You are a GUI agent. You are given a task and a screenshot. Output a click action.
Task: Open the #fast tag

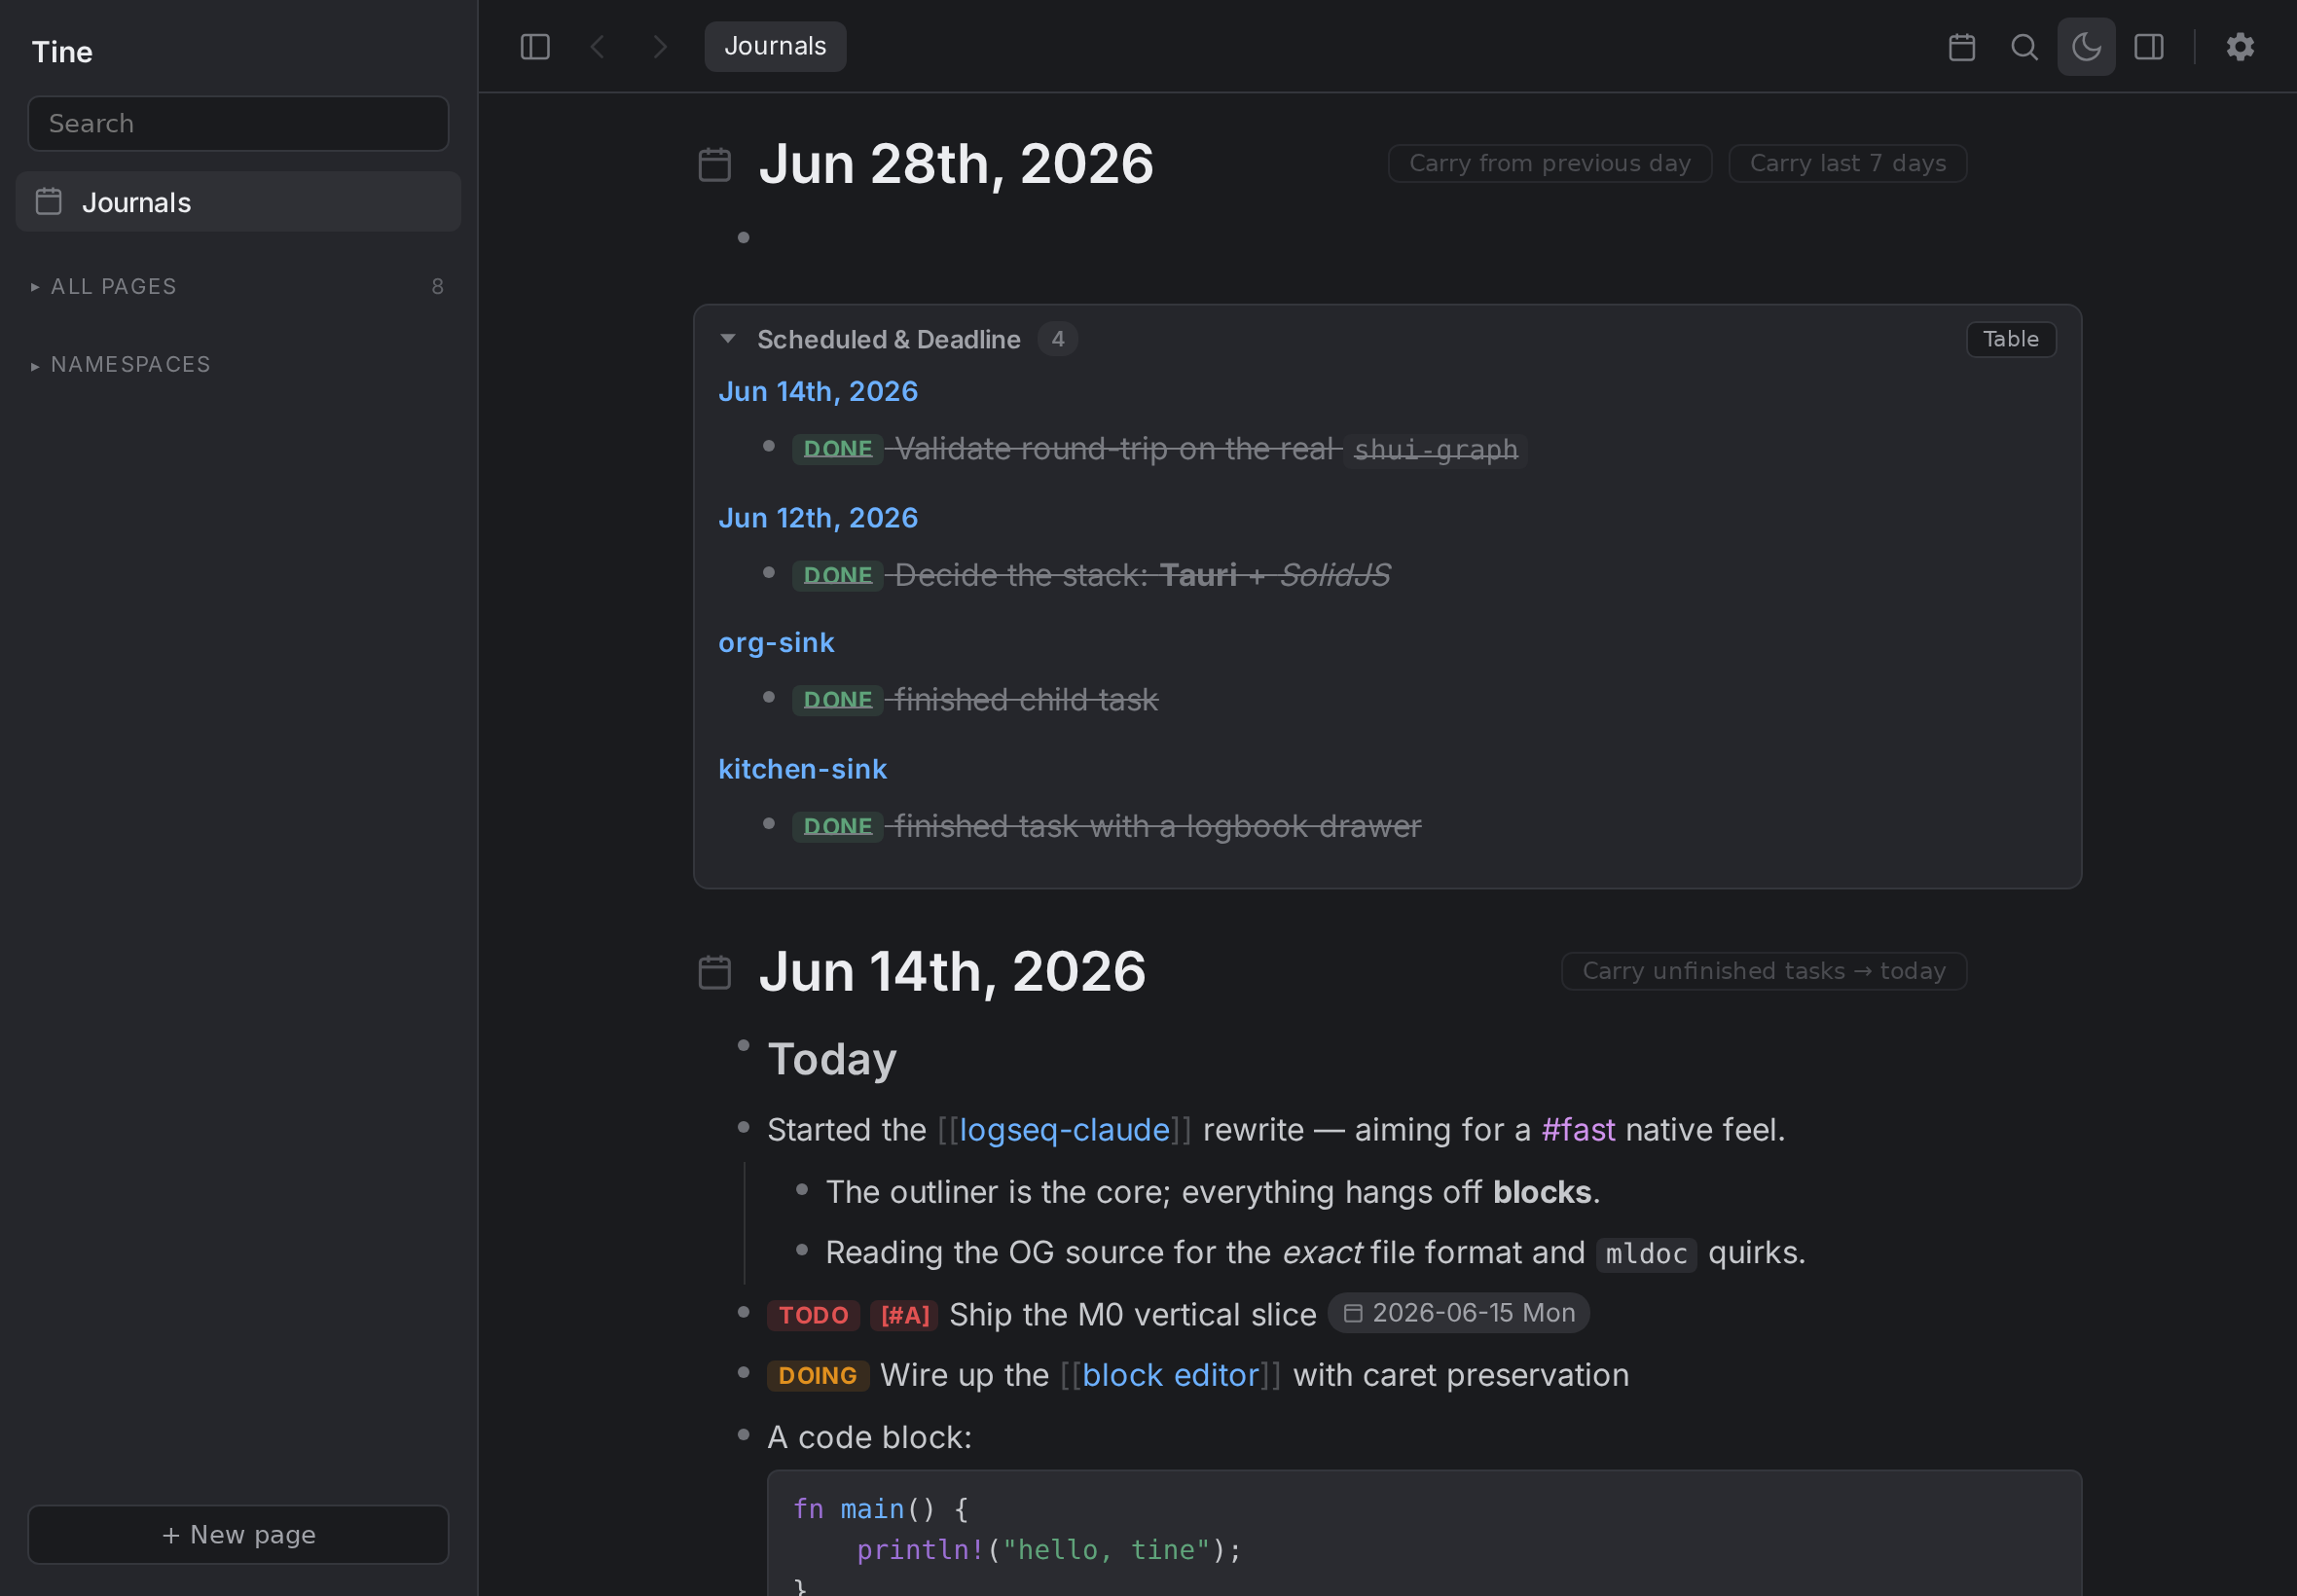click(x=1578, y=1130)
